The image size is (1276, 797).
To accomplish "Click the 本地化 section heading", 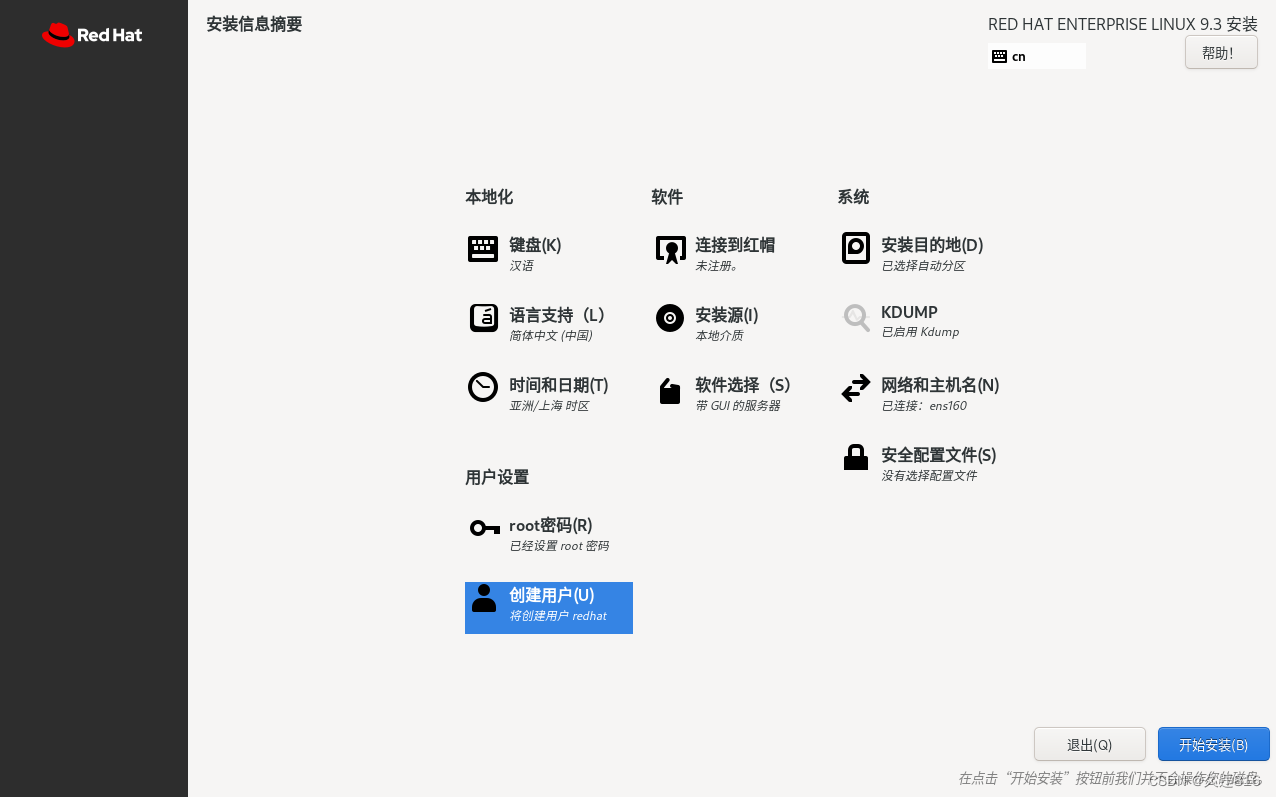I will click(x=489, y=197).
